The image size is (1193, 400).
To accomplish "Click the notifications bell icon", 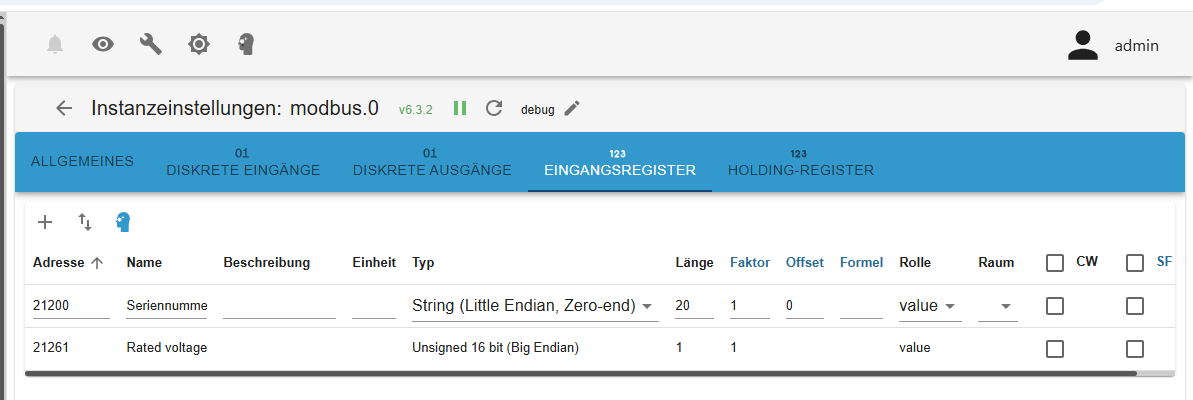I will [55, 44].
